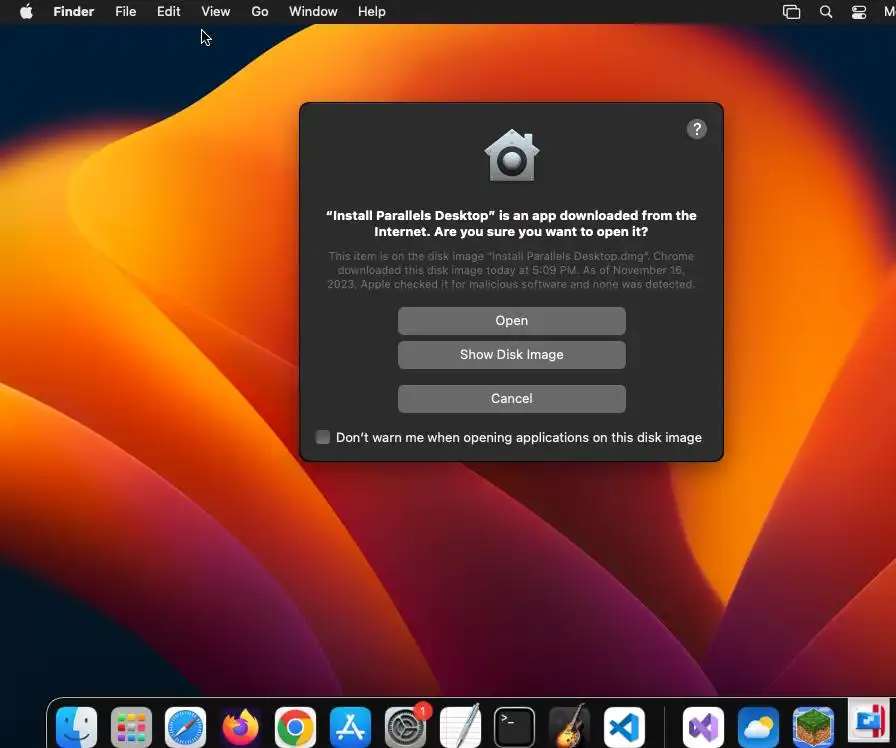
Task: Open the Weather app from the Dock
Action: pos(758,727)
